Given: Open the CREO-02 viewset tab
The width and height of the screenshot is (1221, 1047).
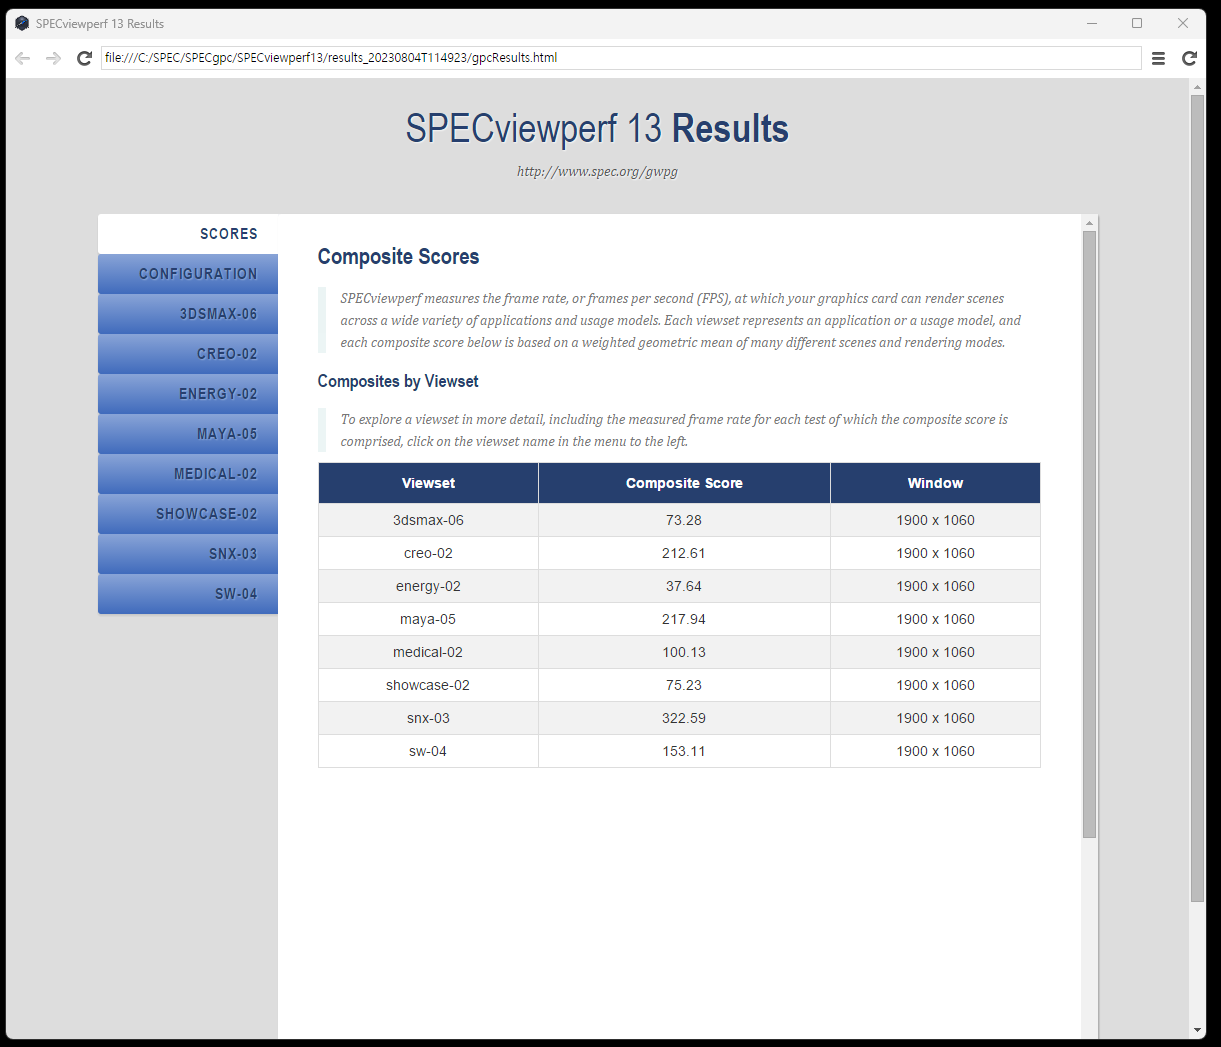Looking at the screenshot, I should tap(188, 354).
